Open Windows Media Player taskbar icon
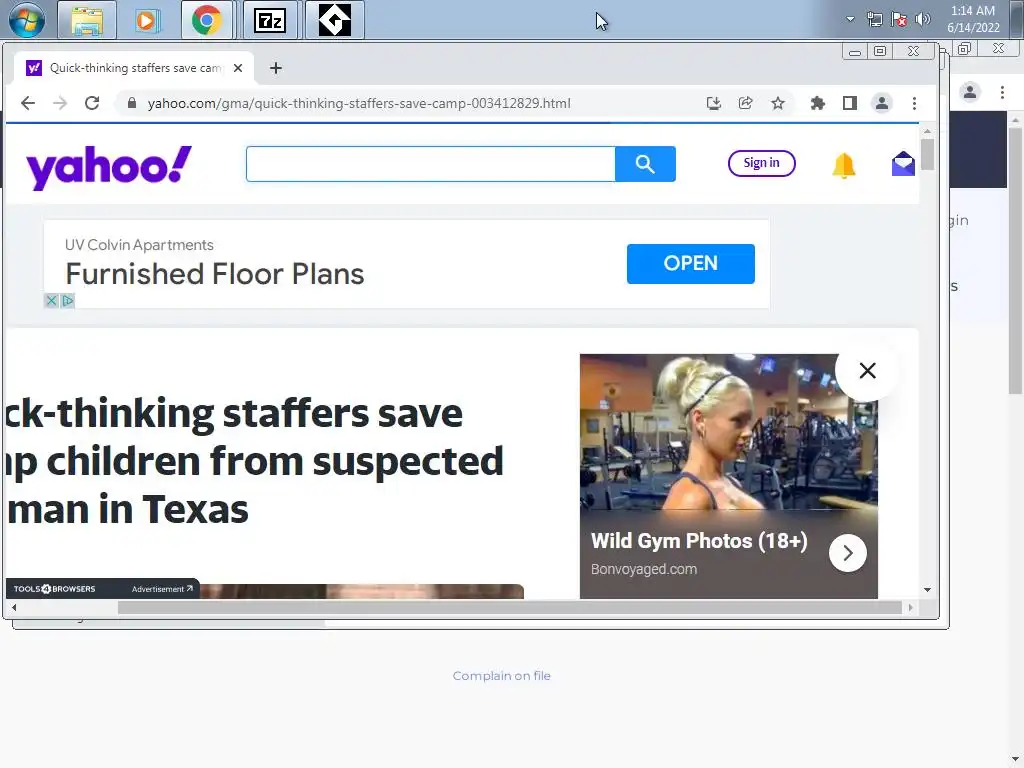 pos(147,20)
